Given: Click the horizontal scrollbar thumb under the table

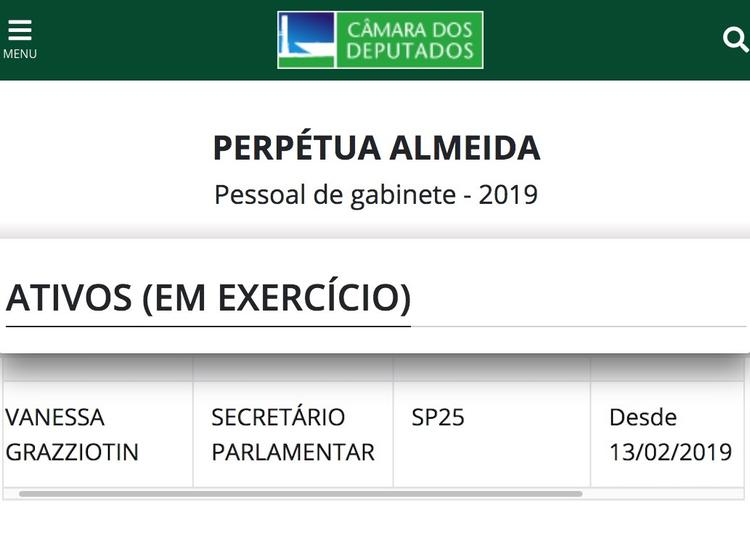Looking at the screenshot, I should point(300,493).
